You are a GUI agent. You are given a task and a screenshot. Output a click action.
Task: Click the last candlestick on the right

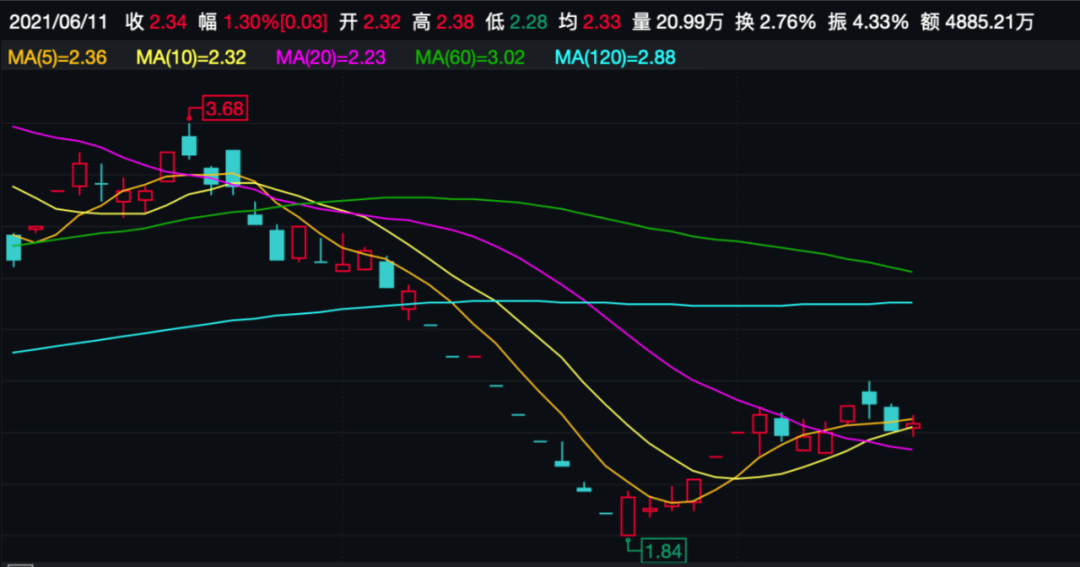[913, 425]
